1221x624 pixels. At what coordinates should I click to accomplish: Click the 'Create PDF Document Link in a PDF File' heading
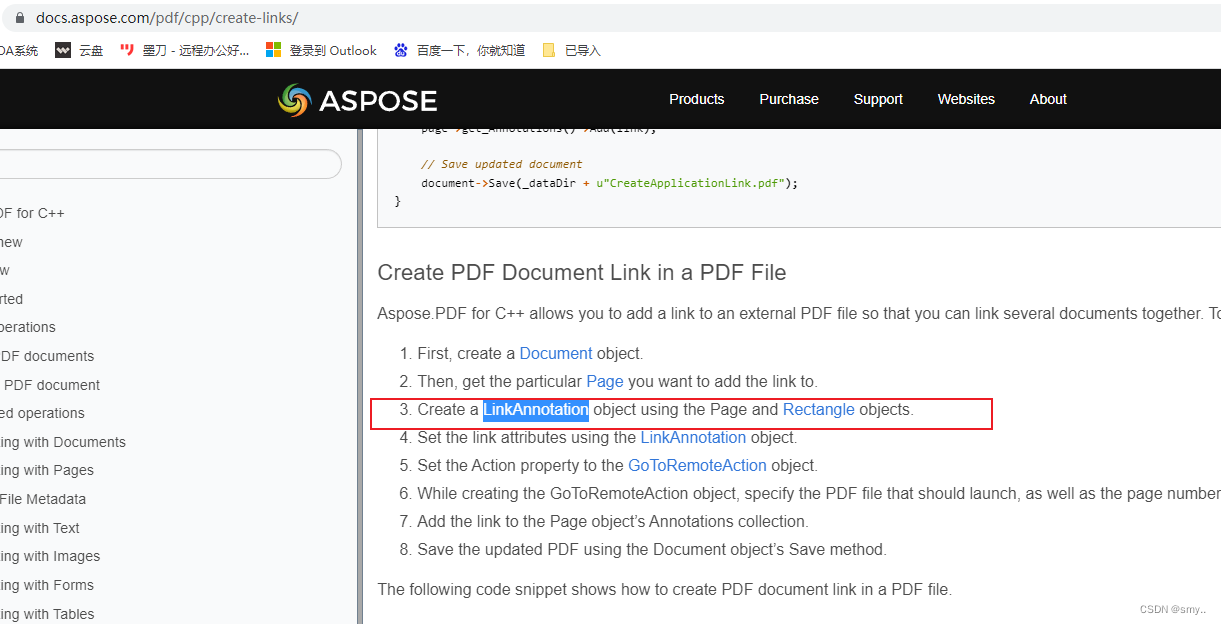582,272
